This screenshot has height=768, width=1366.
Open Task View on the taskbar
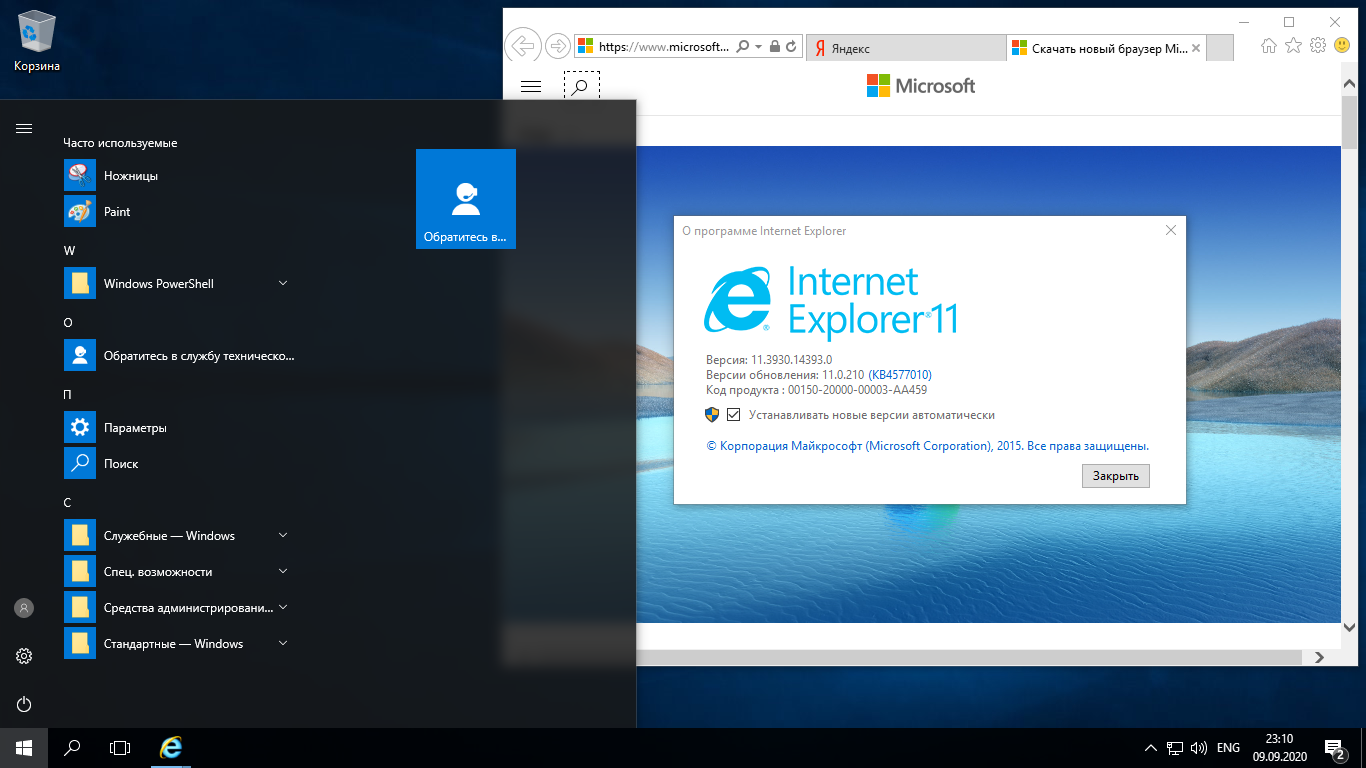tap(120, 747)
